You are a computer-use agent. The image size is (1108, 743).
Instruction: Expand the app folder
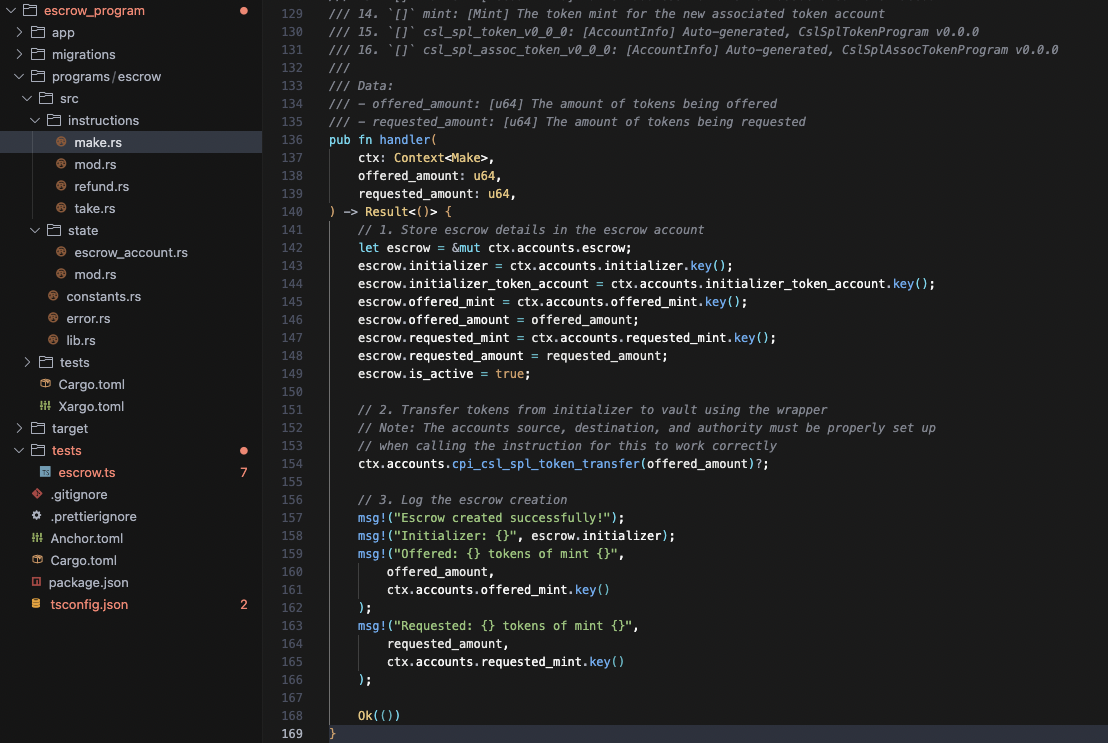pos(18,32)
